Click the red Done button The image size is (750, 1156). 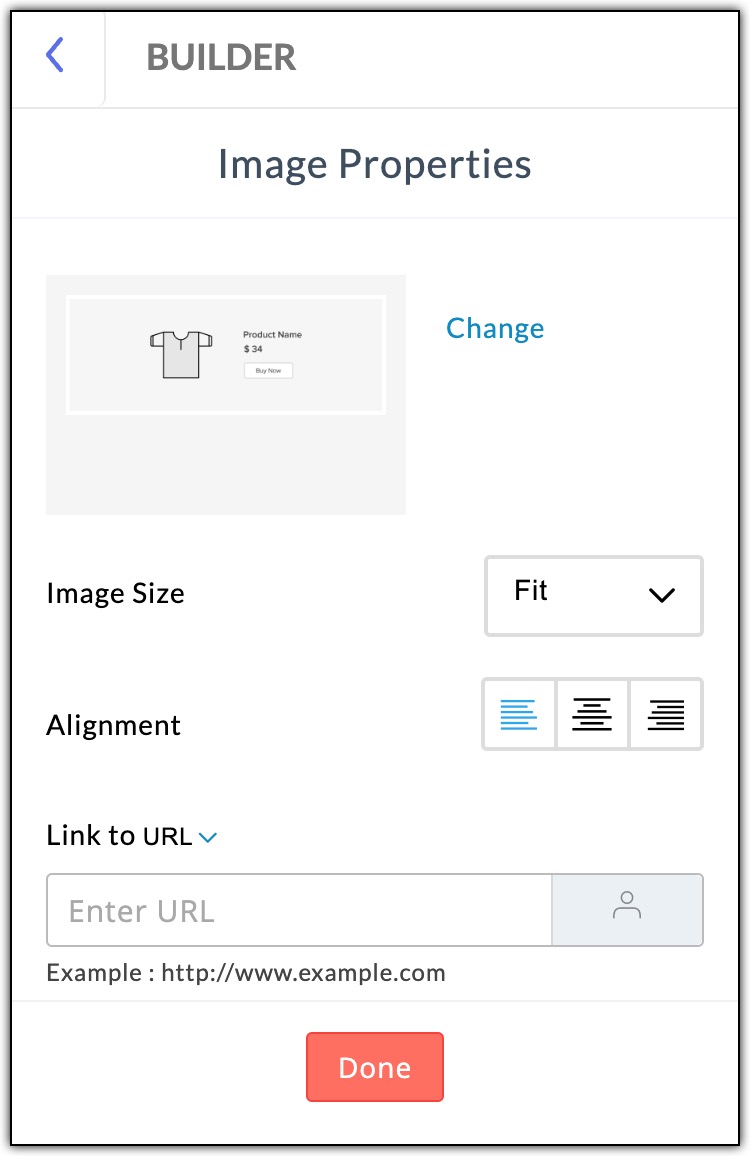375,1067
